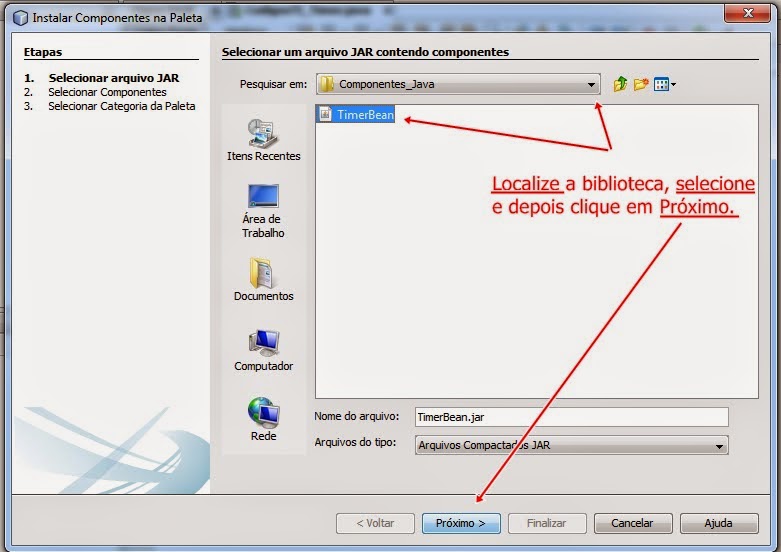Expand the Arquivos do tipo dropdown
This screenshot has width=781, height=552.
pos(719,446)
